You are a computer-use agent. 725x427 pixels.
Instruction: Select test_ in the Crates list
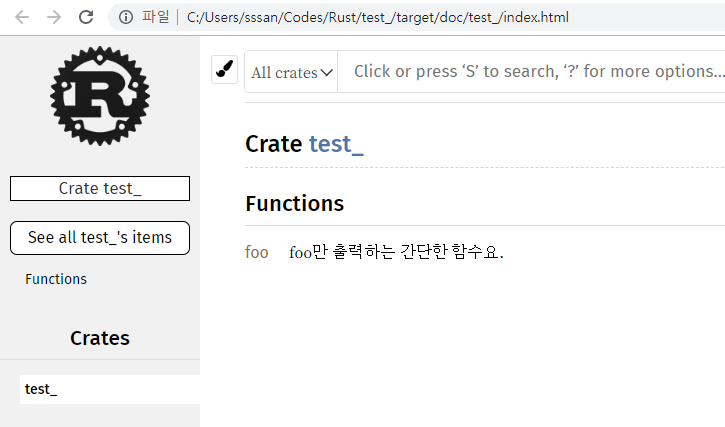41,389
